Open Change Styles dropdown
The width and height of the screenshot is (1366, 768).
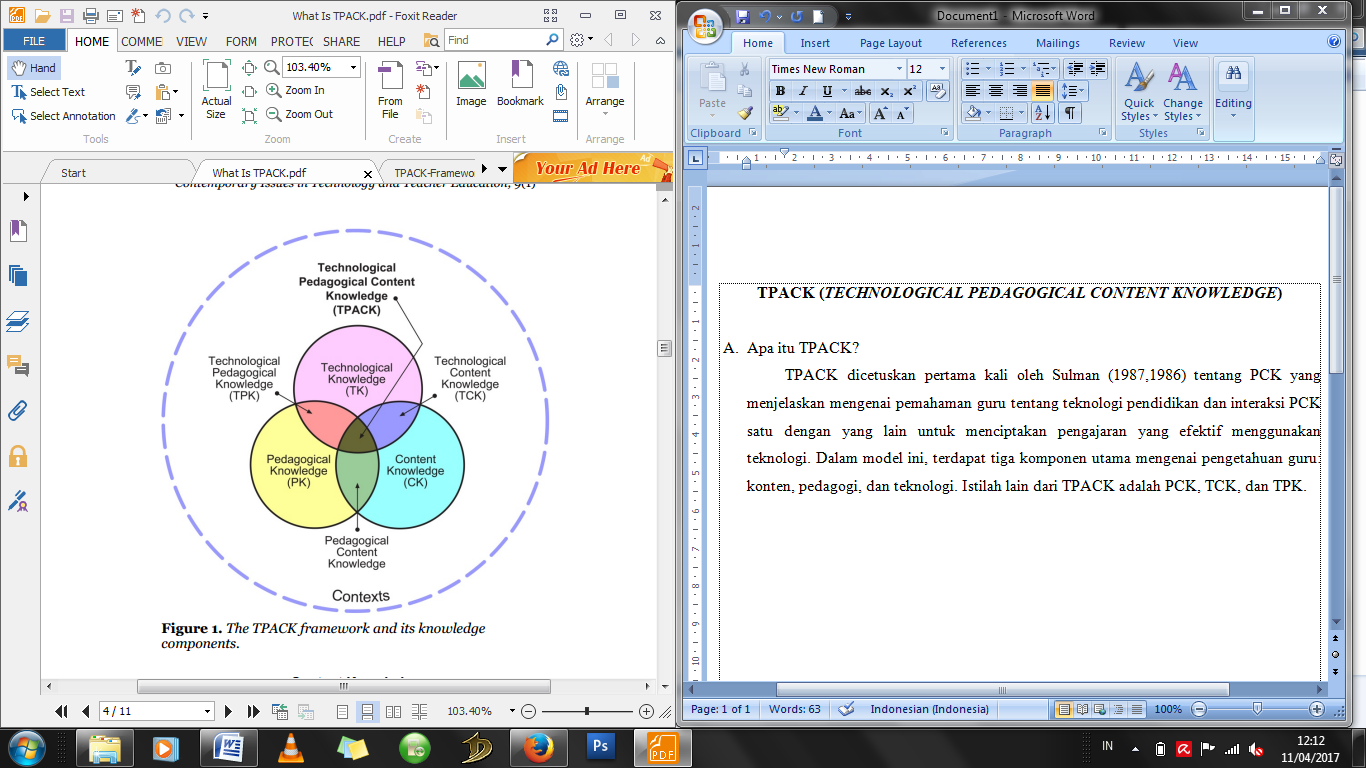(1183, 92)
